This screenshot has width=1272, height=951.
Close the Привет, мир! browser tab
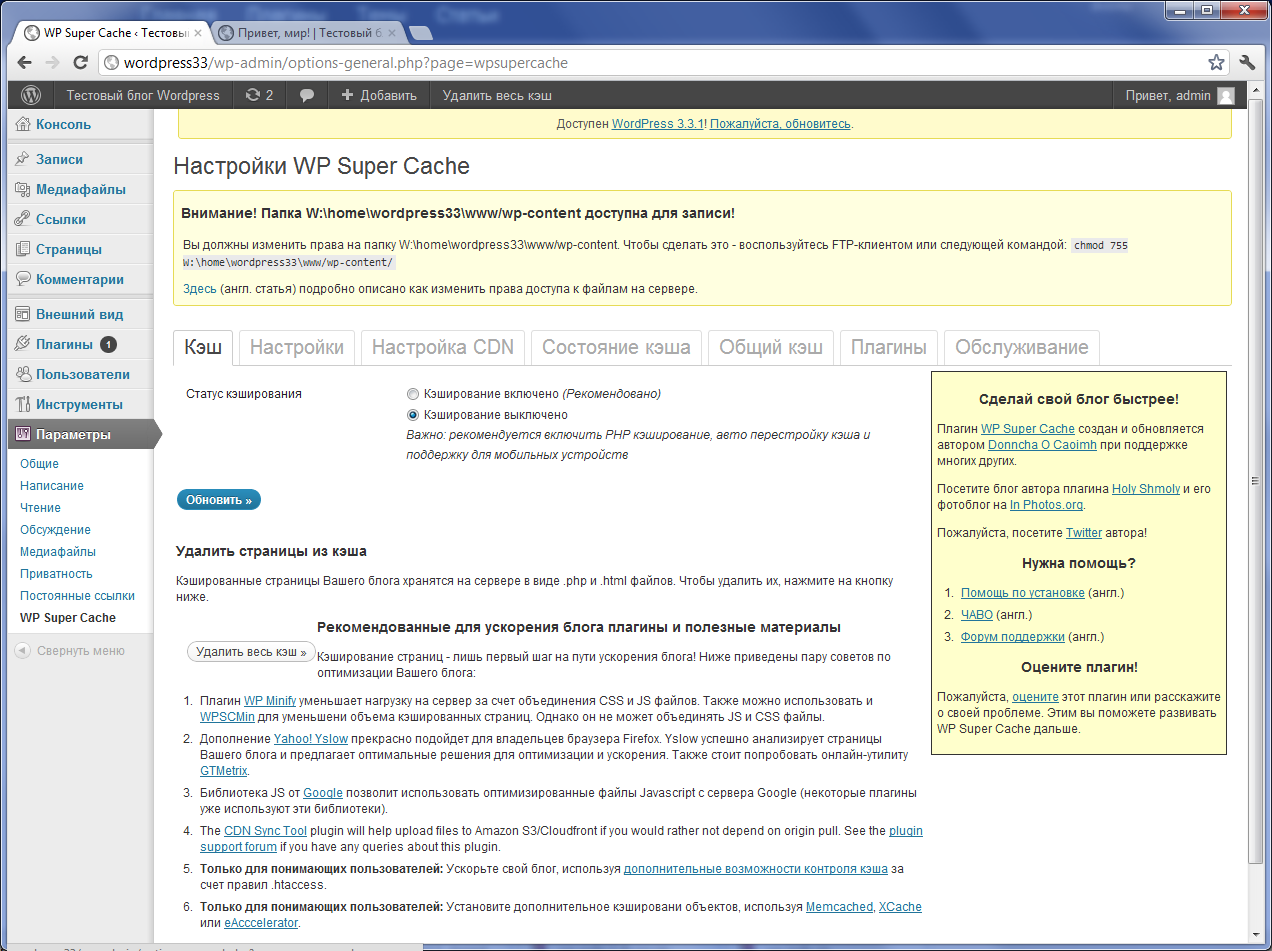click(x=391, y=33)
